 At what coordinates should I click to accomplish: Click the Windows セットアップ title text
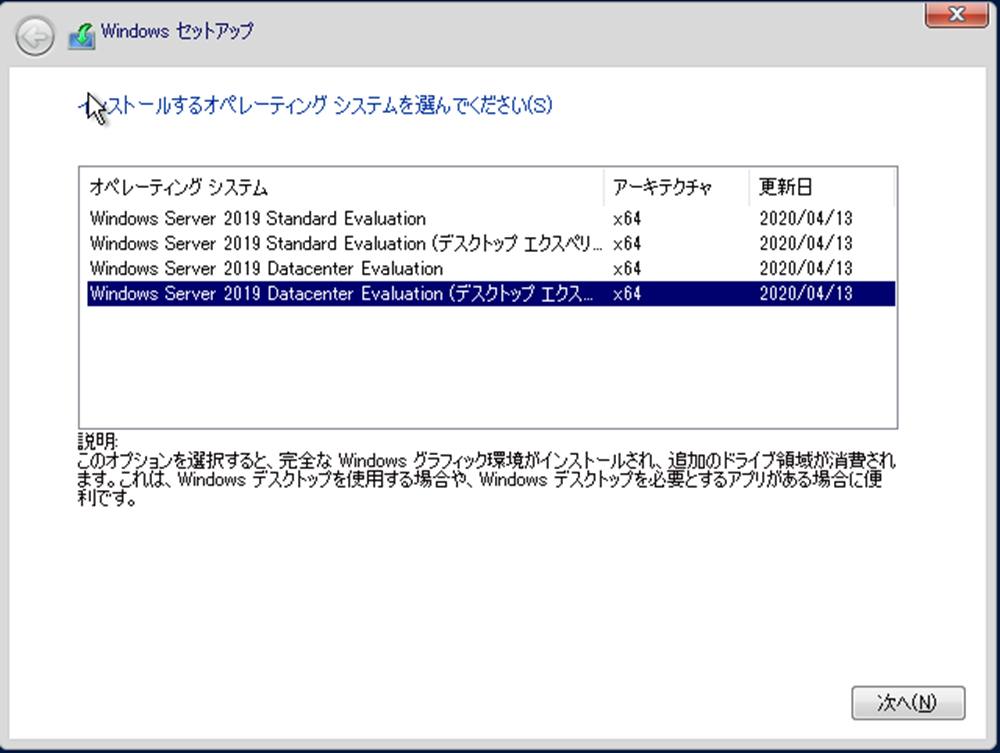click(x=177, y=31)
